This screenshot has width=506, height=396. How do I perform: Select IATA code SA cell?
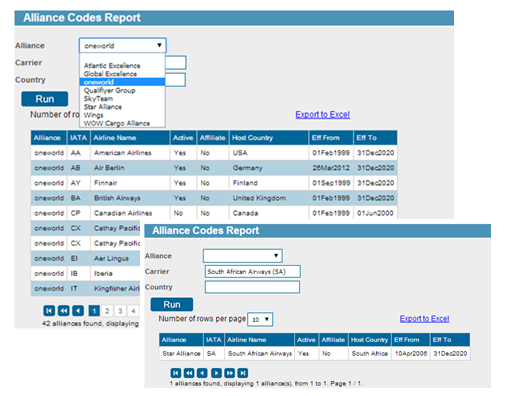point(214,353)
